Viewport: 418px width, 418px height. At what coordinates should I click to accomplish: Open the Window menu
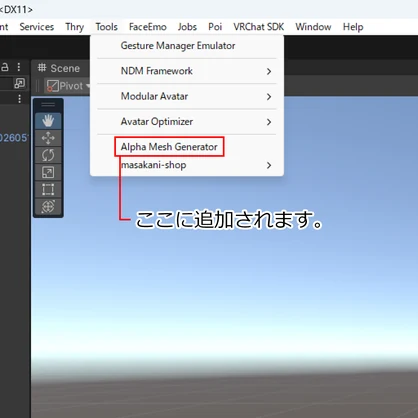tap(313, 27)
